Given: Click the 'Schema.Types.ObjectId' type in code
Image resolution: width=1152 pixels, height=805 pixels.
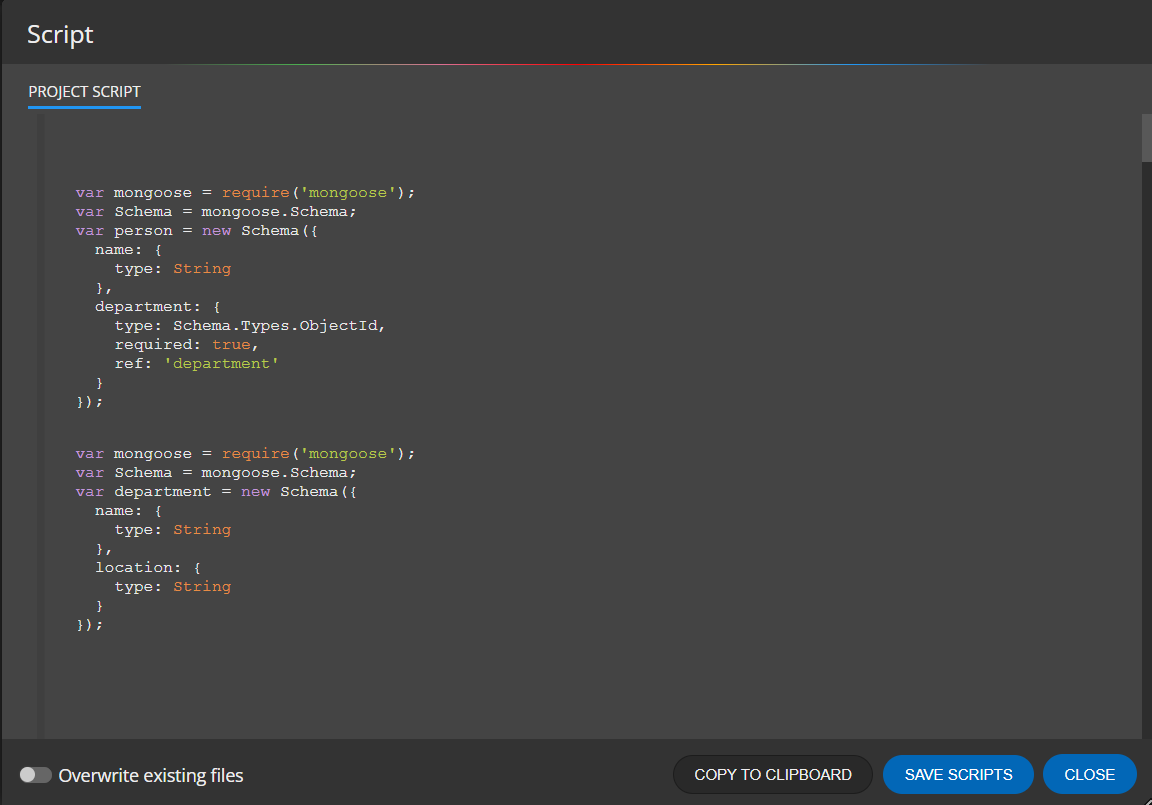Looking at the screenshot, I should 278,325.
